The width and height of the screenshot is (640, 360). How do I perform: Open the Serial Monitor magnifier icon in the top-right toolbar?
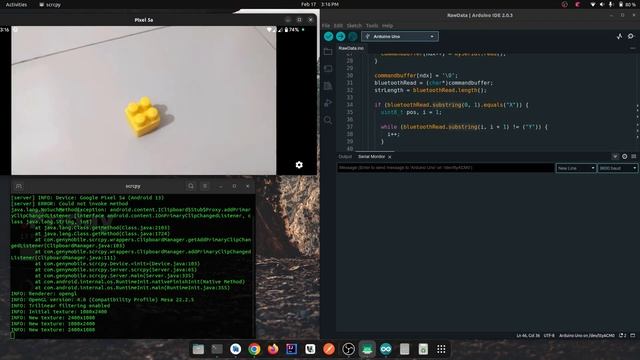631,36
